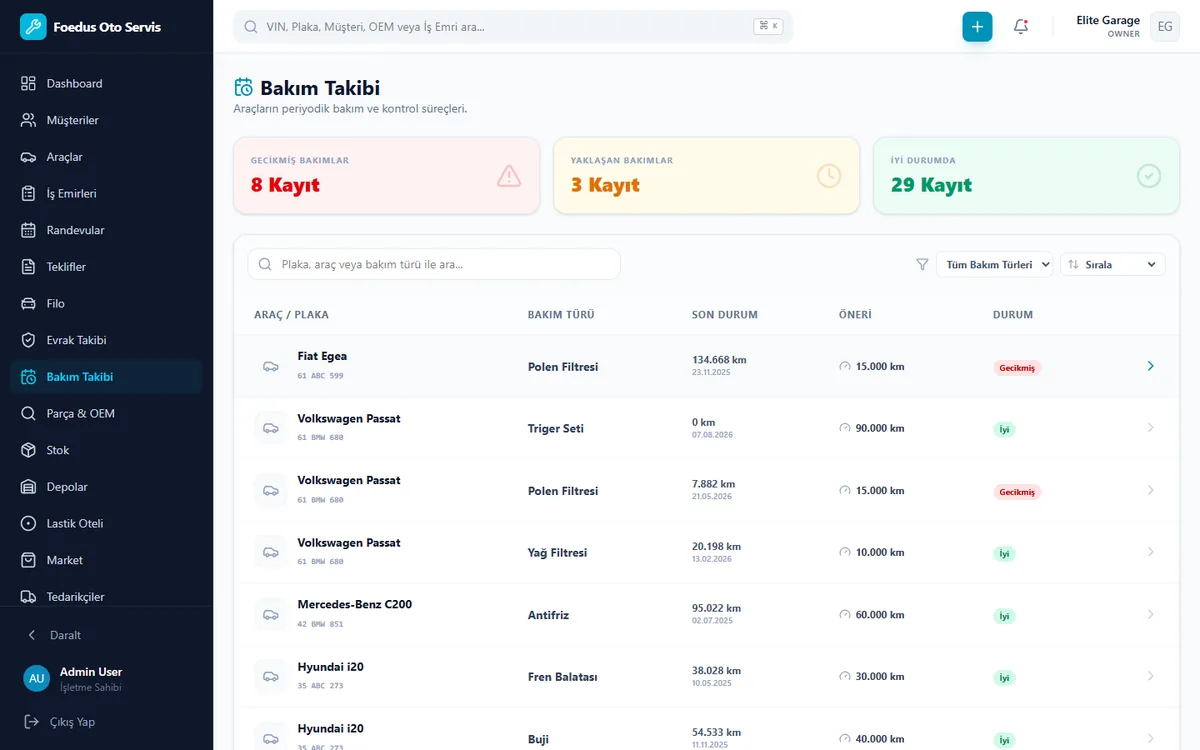Click the Fiat Egea car icon
This screenshot has width=1200, height=750.
(270, 367)
